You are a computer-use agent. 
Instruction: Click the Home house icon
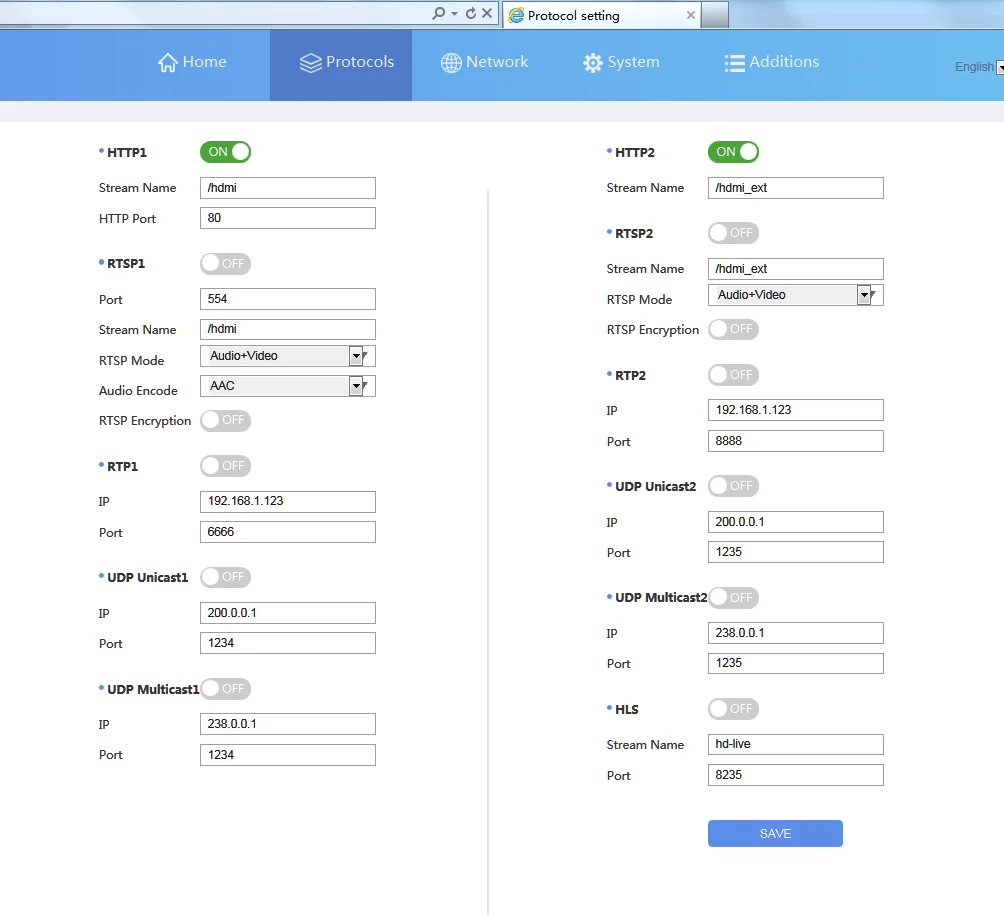pos(168,62)
